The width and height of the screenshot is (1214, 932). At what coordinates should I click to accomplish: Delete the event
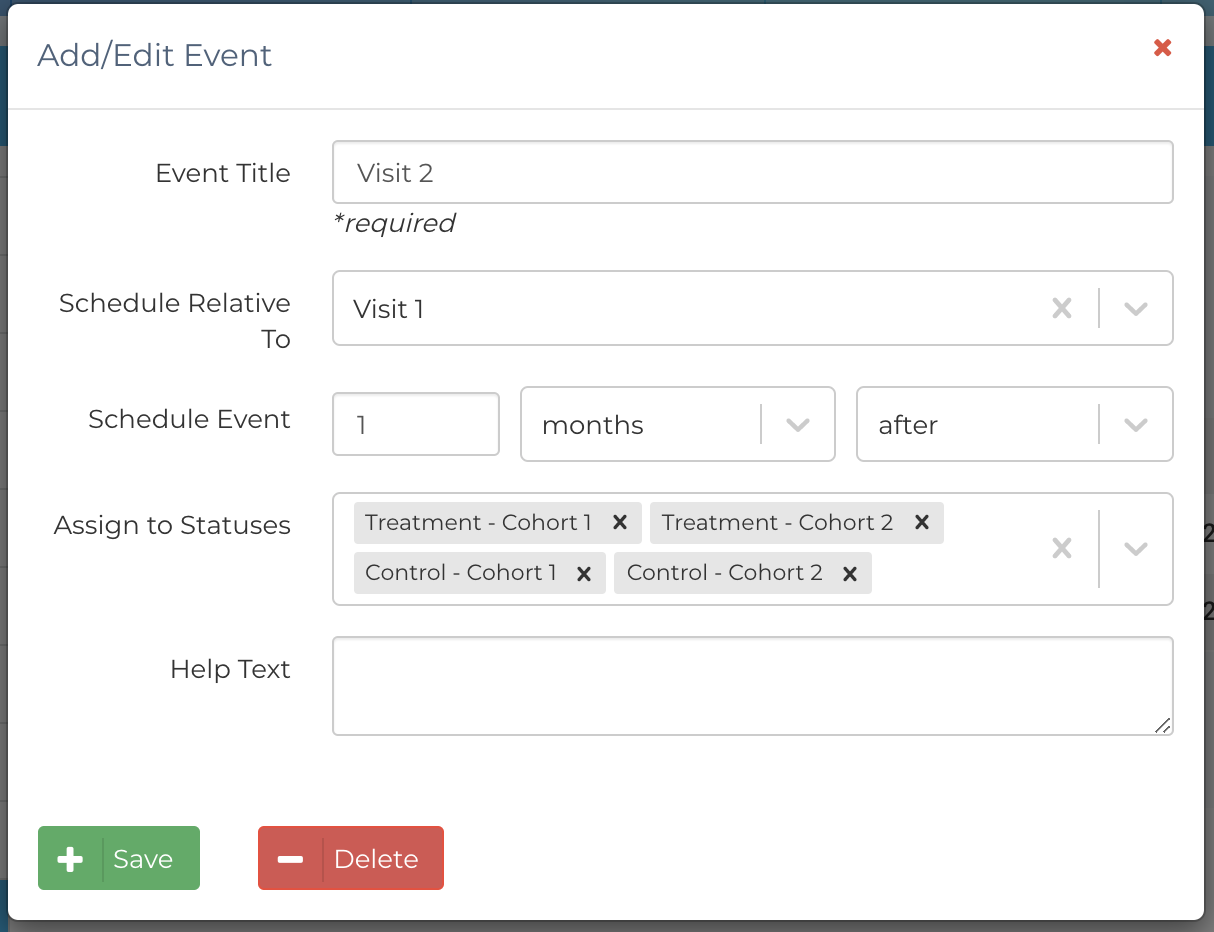[x=376, y=859]
